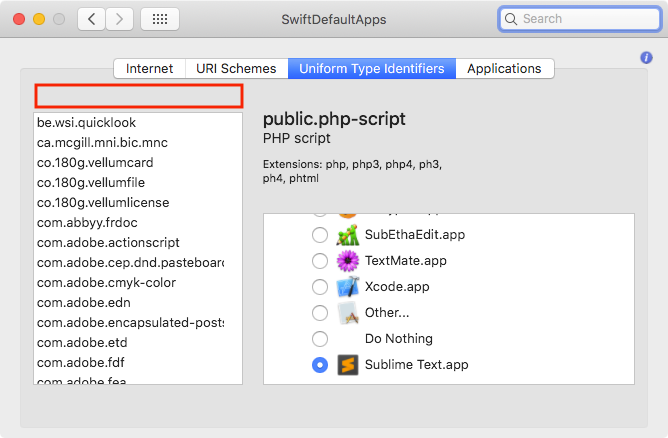Select ca.mcgill.mni.bic.mnc entry

click(138, 143)
